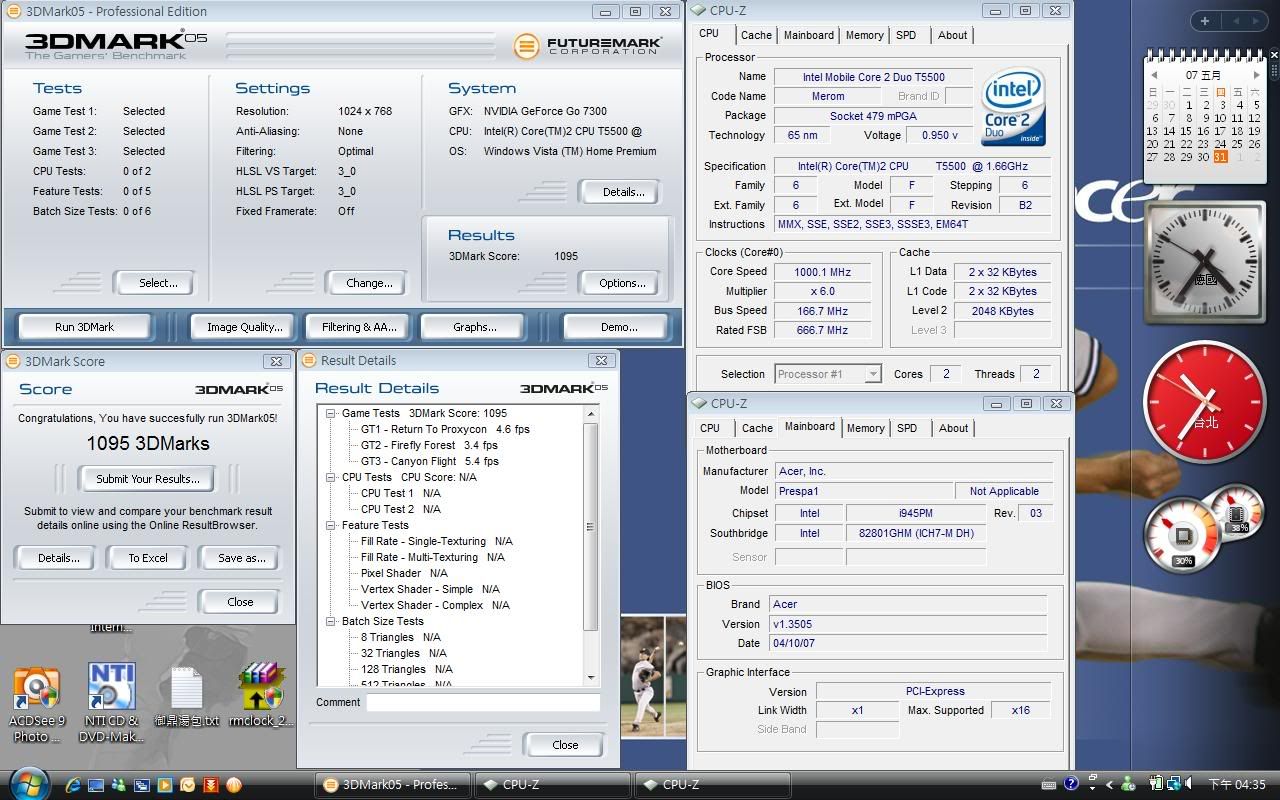The image size is (1280, 800).
Task: Click the blue help question-mark tray icon
Action: 1071,785
